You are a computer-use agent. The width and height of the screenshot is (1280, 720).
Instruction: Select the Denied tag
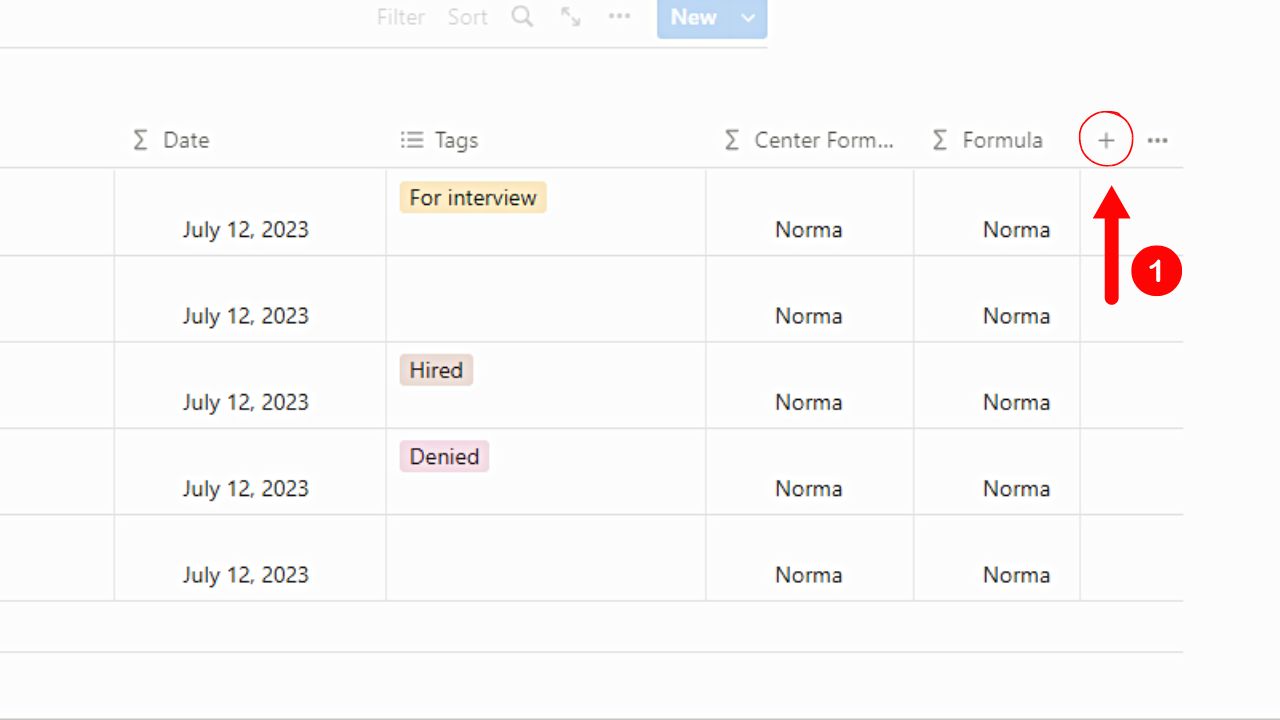coord(443,456)
